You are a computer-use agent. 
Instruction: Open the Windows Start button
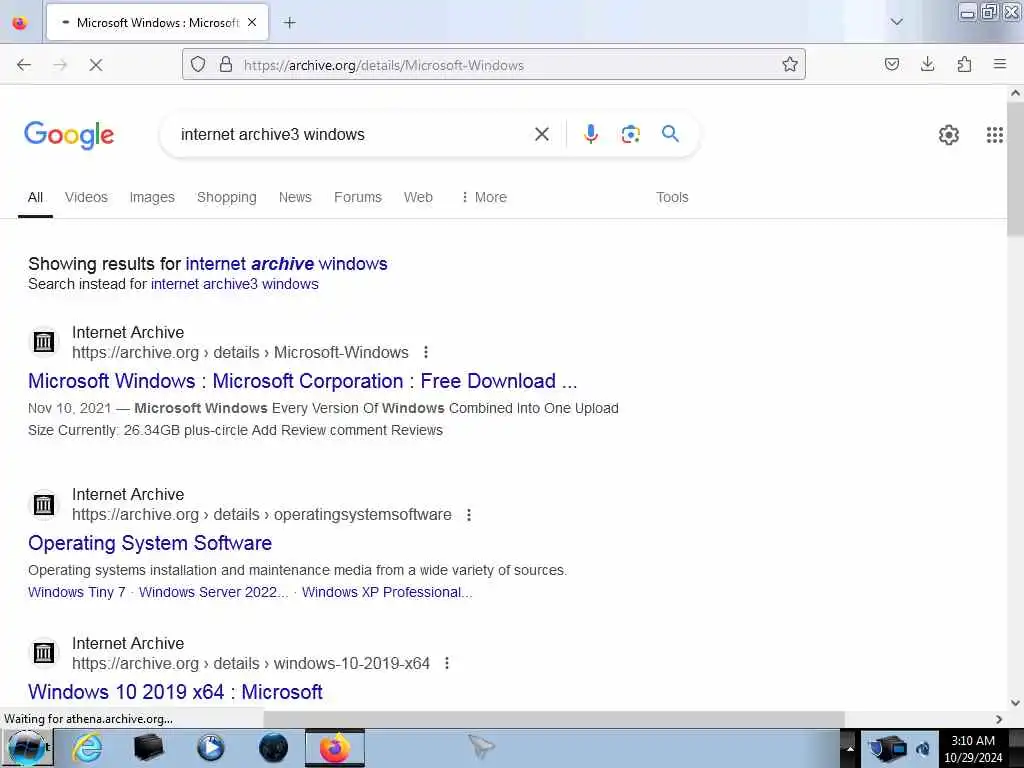pos(27,748)
